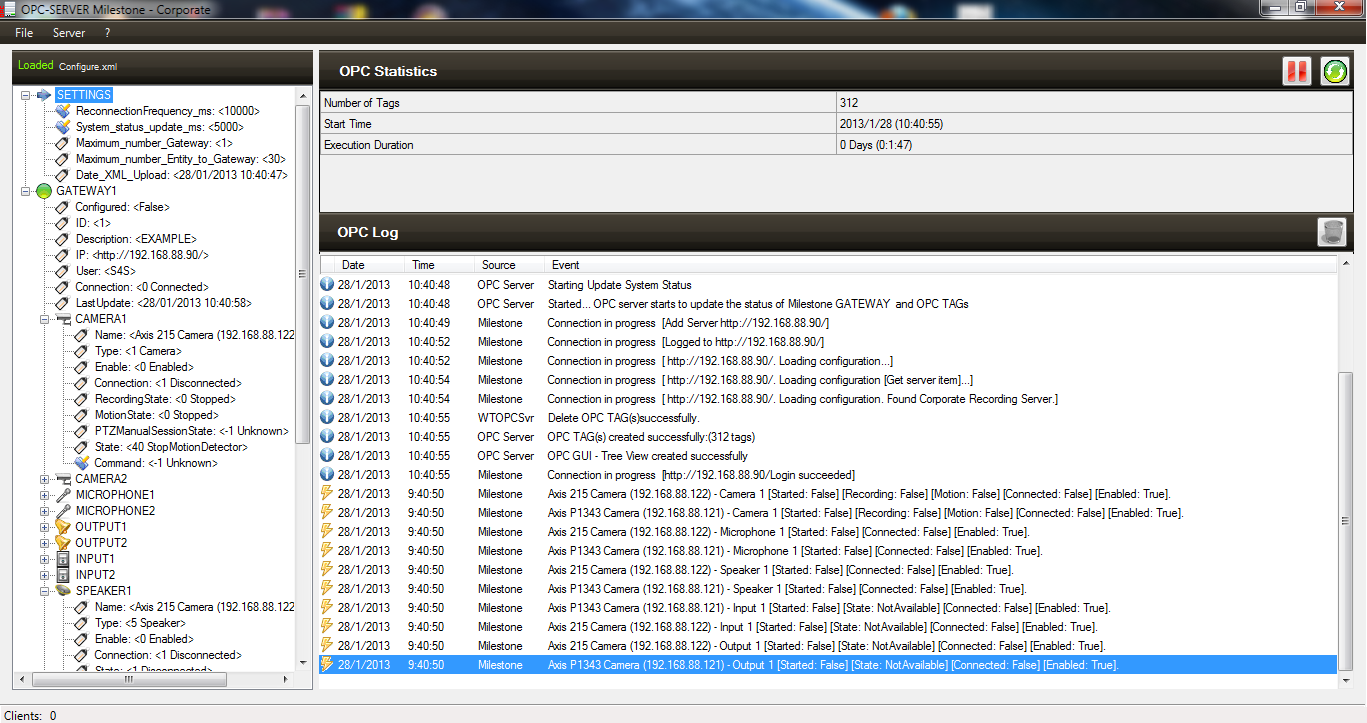Click the tag icon beside ReconnectionFrequency_ms
Screen dimensions: 1367x723
click(x=63, y=111)
